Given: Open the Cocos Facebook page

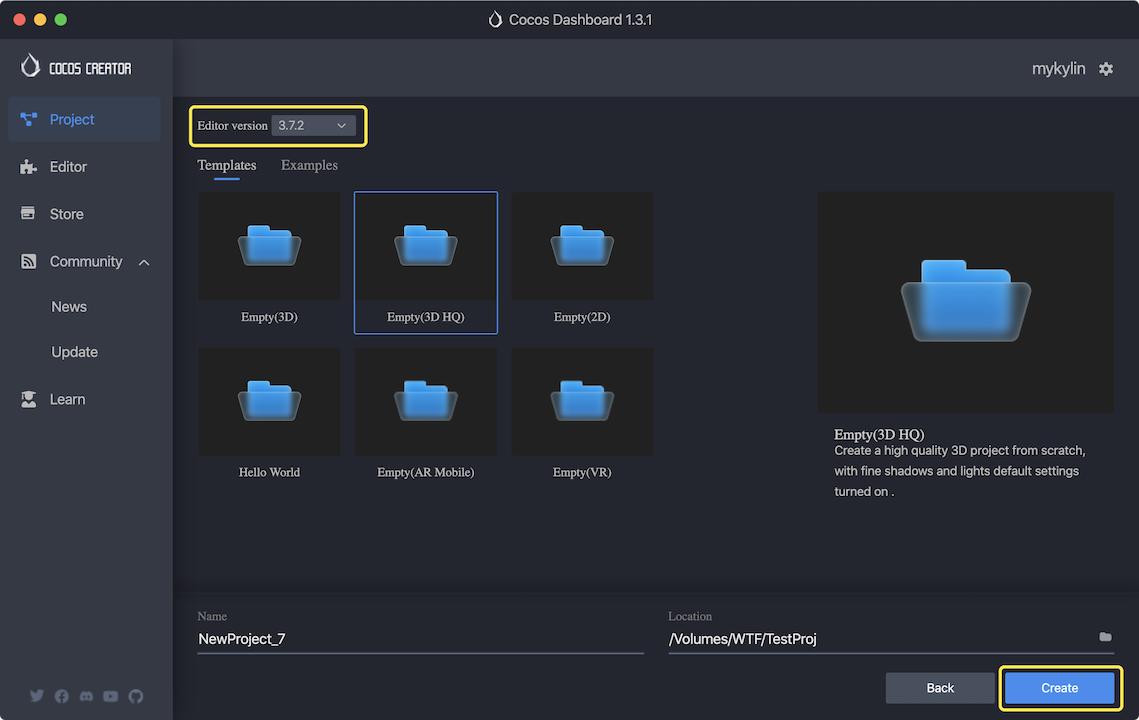Looking at the screenshot, I should (61, 696).
